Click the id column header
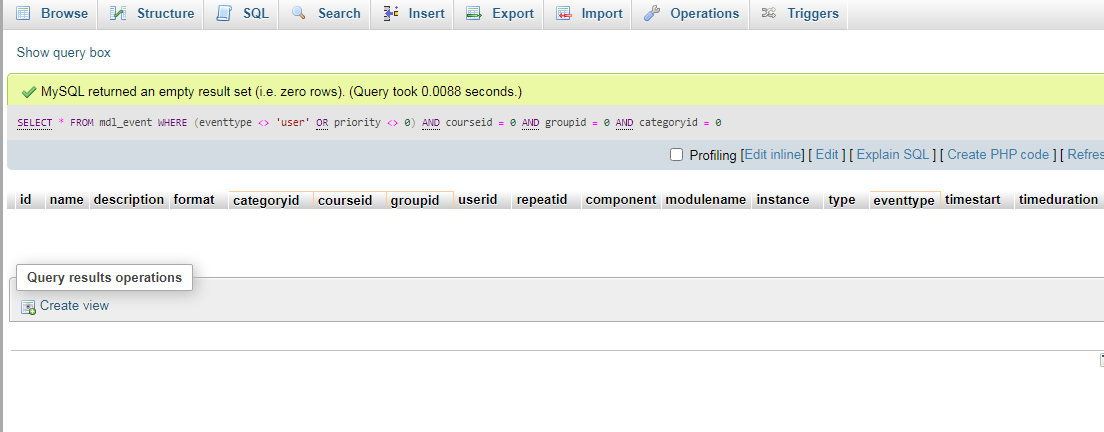 tap(26, 200)
